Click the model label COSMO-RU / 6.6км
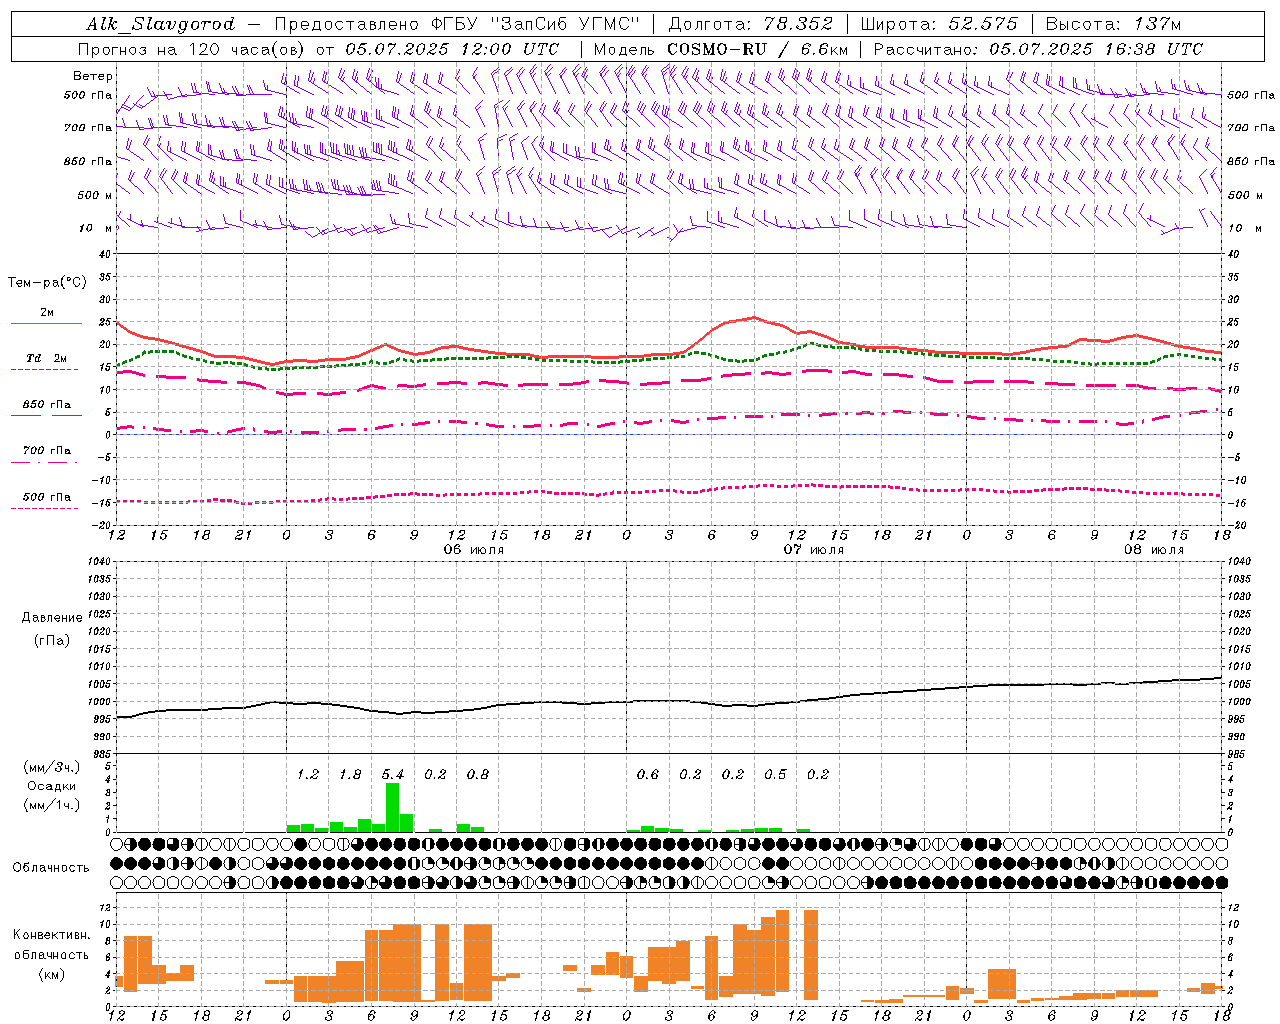1280x1024 pixels. [758, 49]
